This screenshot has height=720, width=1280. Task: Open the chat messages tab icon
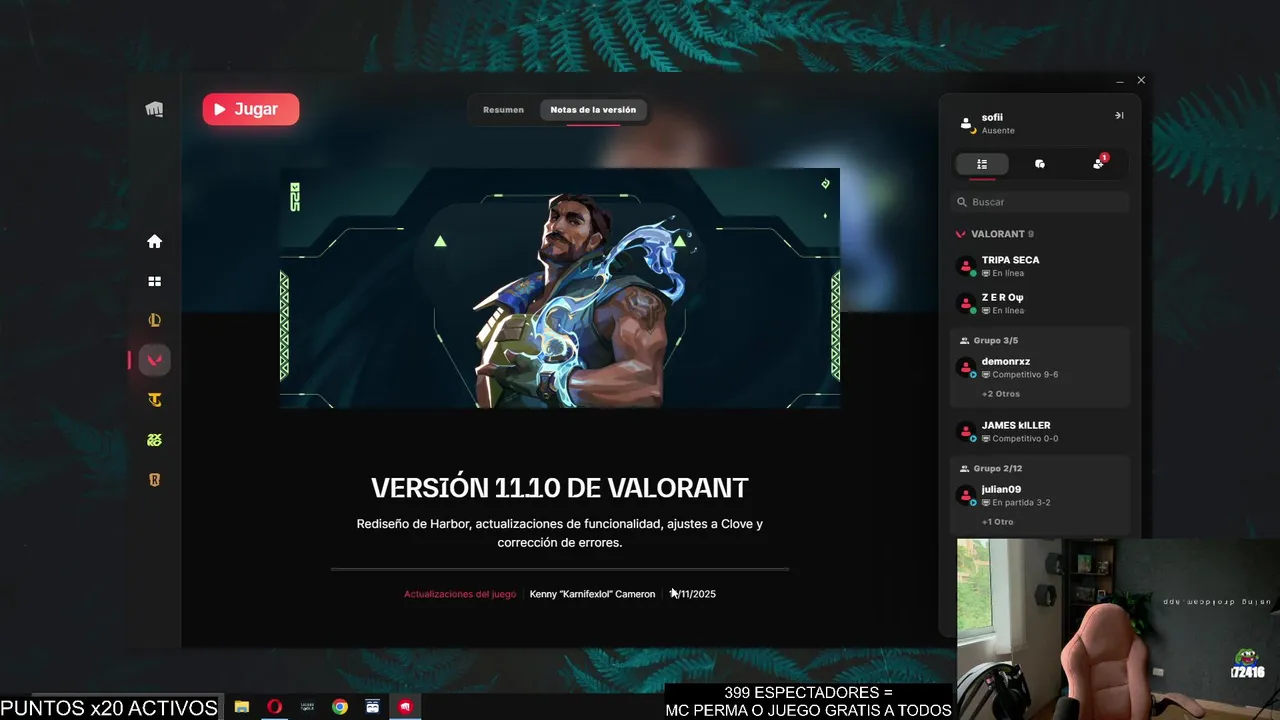point(1040,164)
